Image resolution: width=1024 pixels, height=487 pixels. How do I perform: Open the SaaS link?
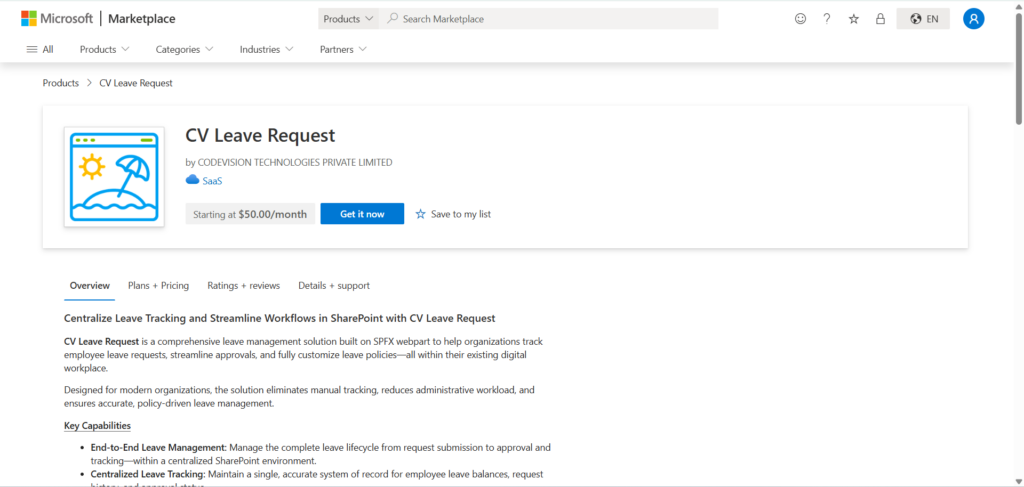(x=212, y=181)
